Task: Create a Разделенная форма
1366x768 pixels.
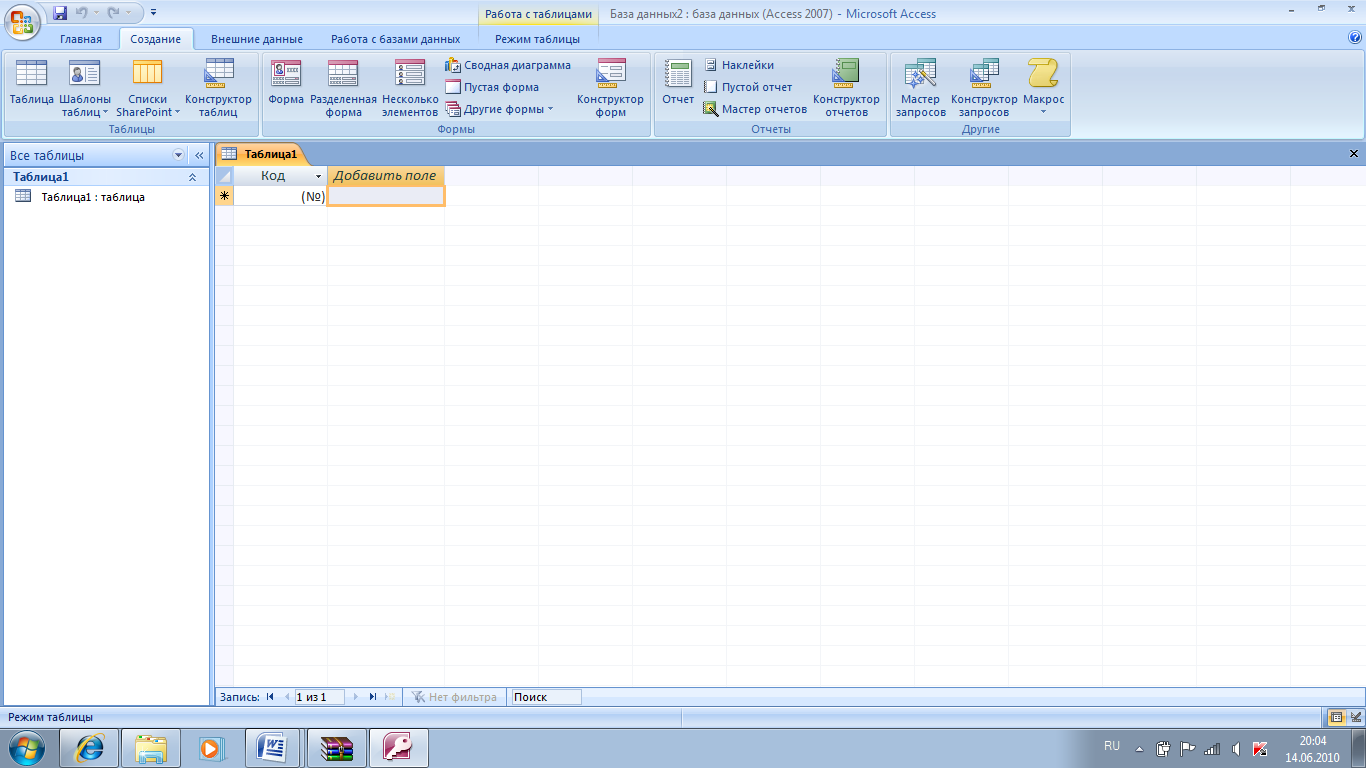Action: (x=343, y=88)
